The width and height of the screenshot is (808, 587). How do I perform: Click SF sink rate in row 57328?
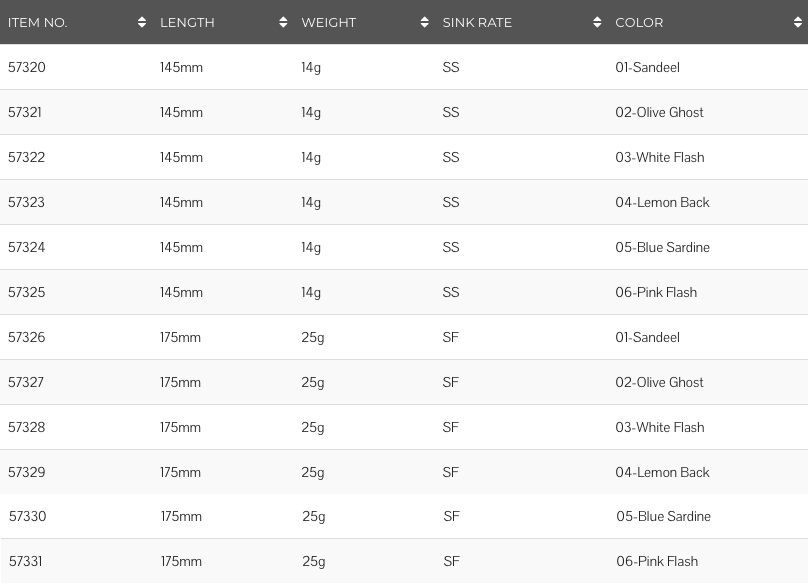(450, 427)
